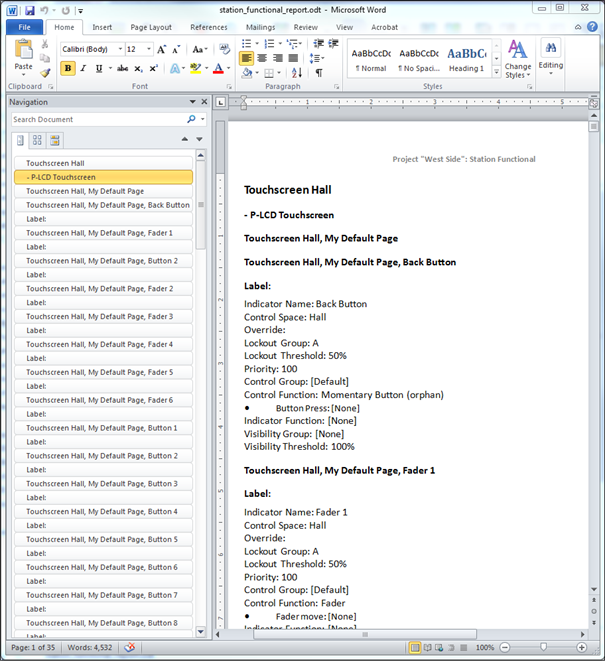Apply italic formatting
605x666 pixels.
coord(83,68)
